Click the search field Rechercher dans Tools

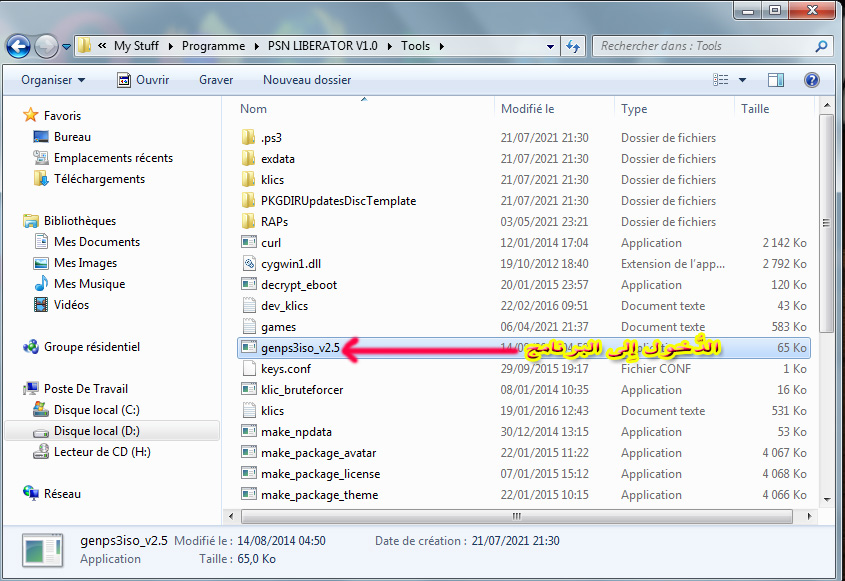click(x=705, y=46)
